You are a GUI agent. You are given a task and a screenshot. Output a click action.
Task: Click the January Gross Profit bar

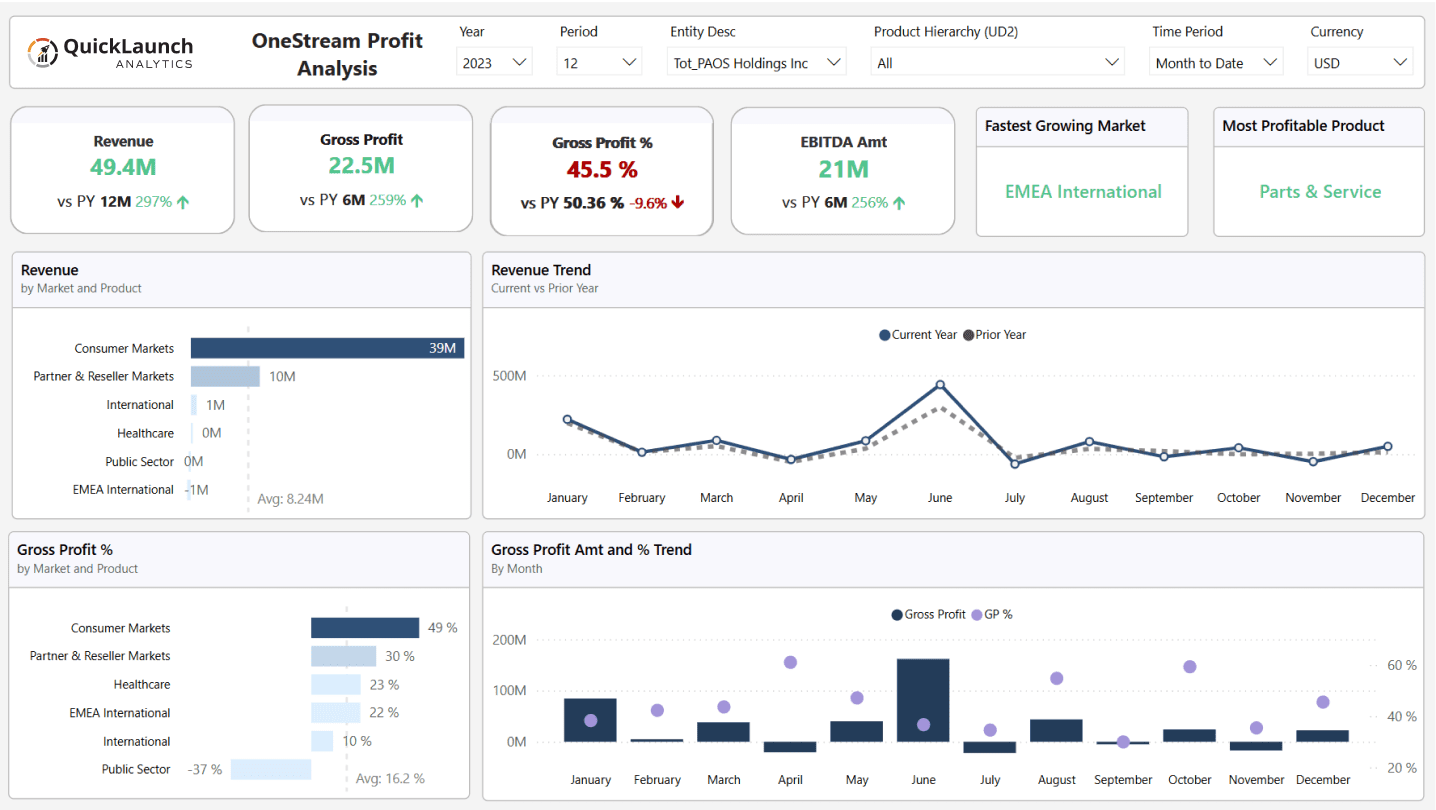click(590, 720)
